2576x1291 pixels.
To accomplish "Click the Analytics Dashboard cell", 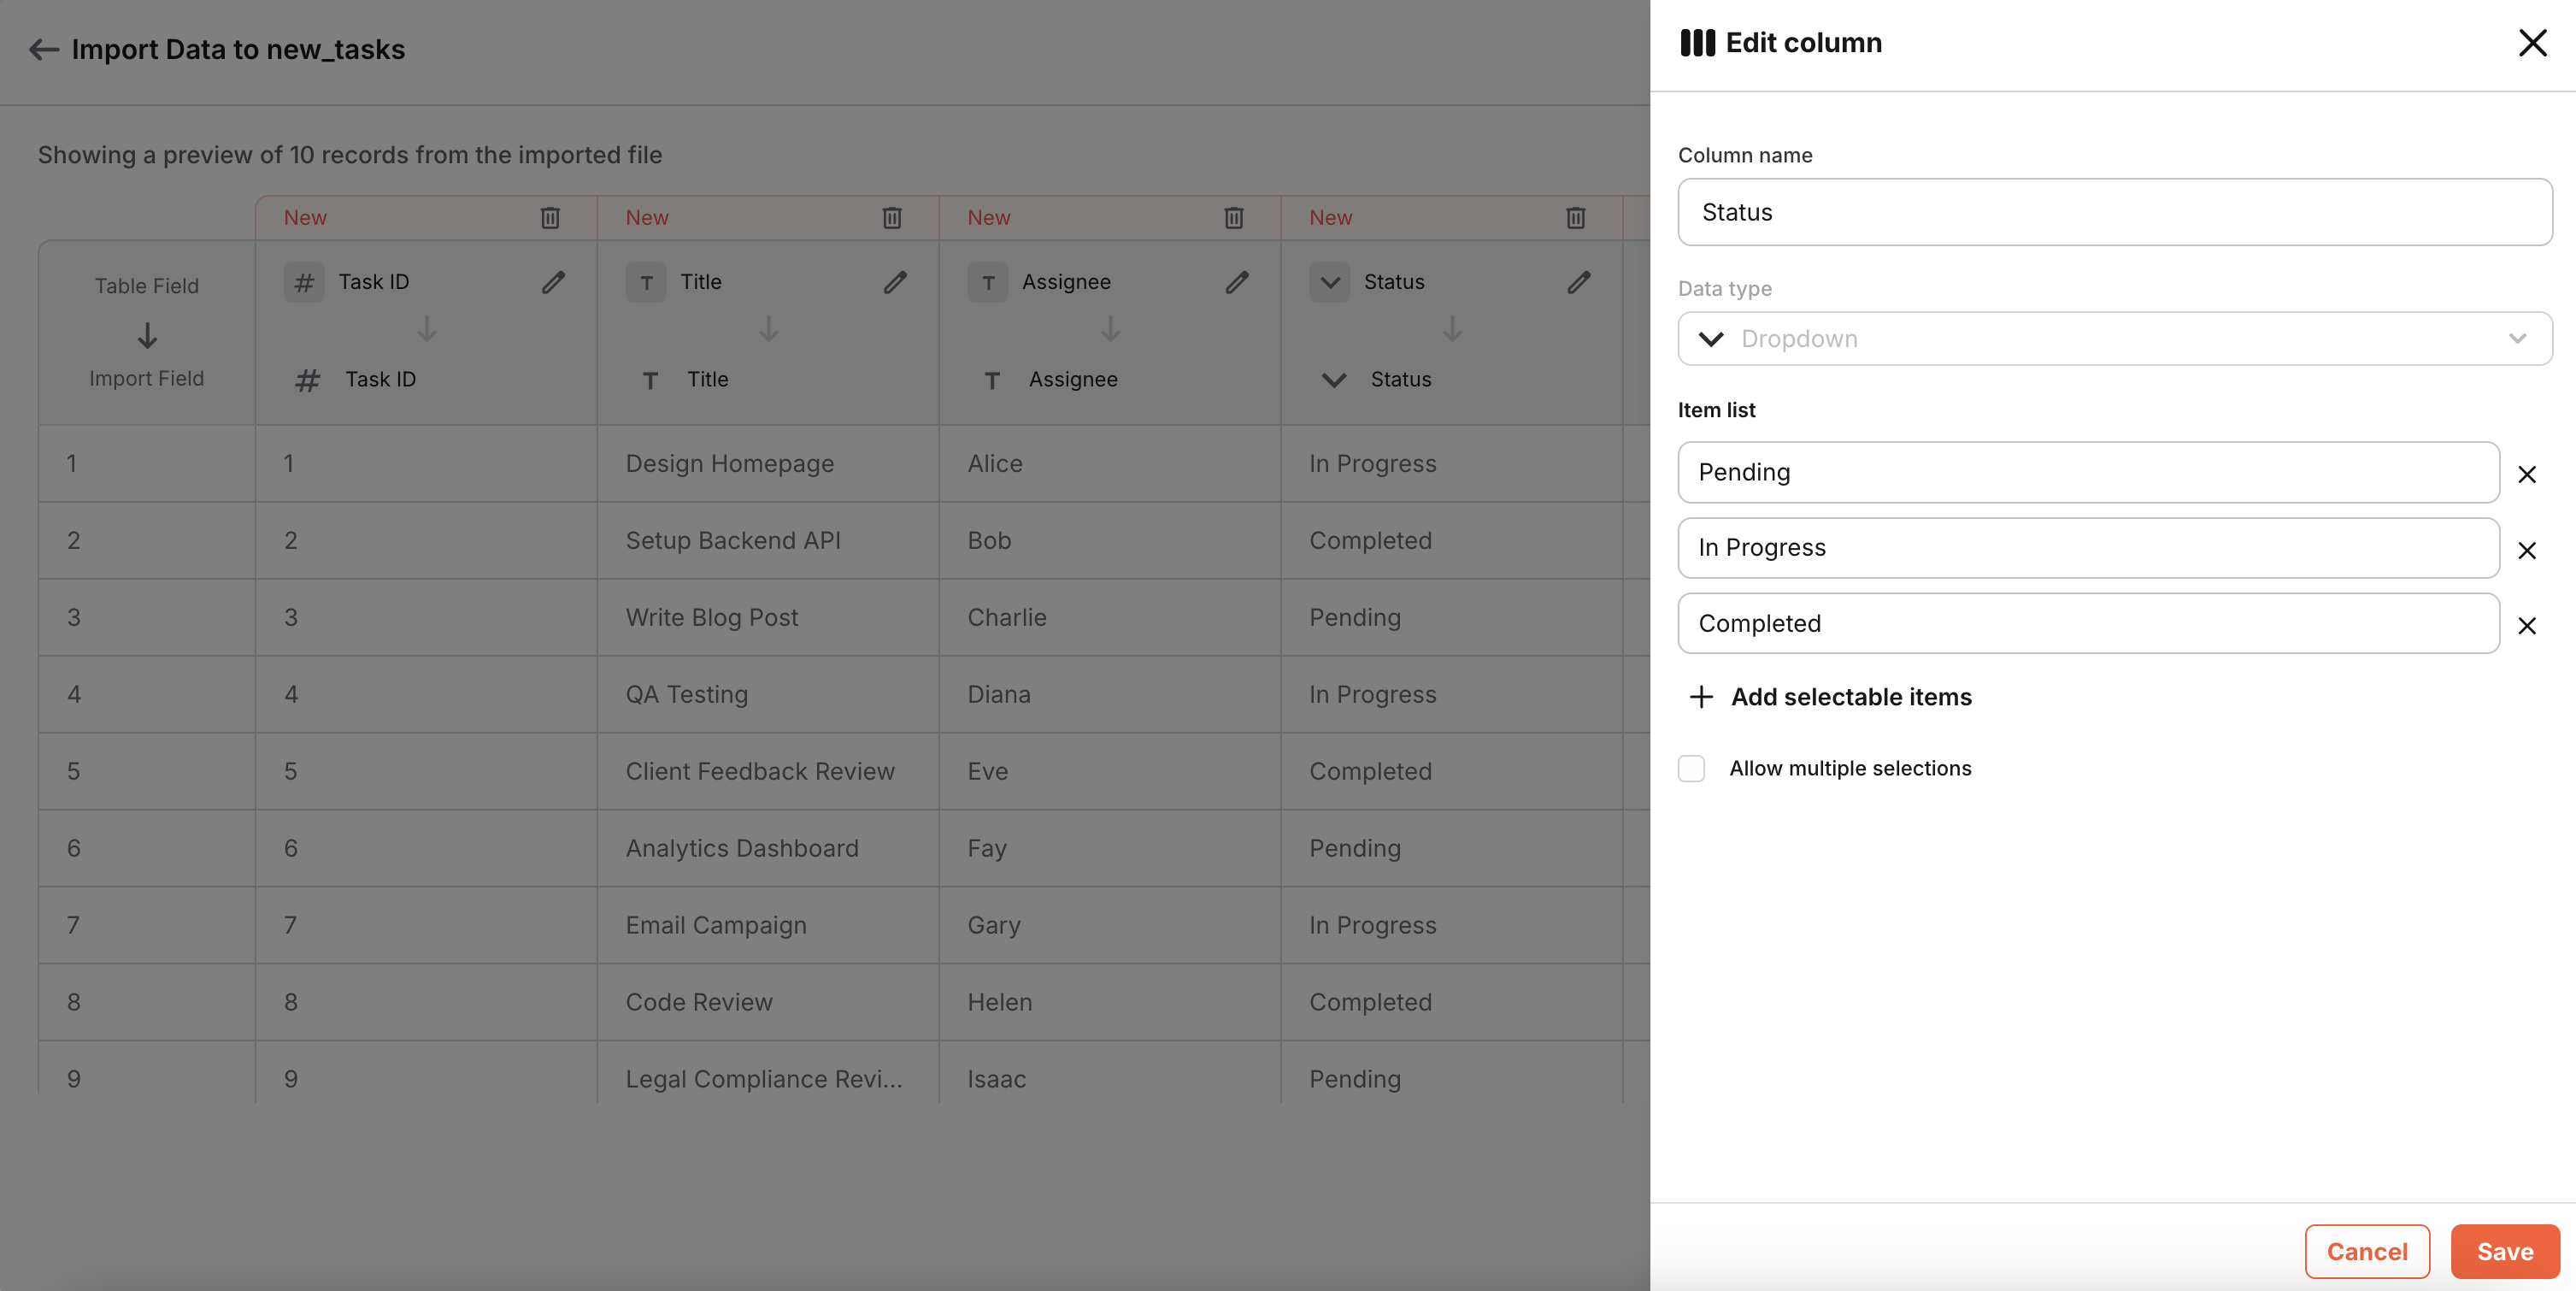I will (768, 848).
